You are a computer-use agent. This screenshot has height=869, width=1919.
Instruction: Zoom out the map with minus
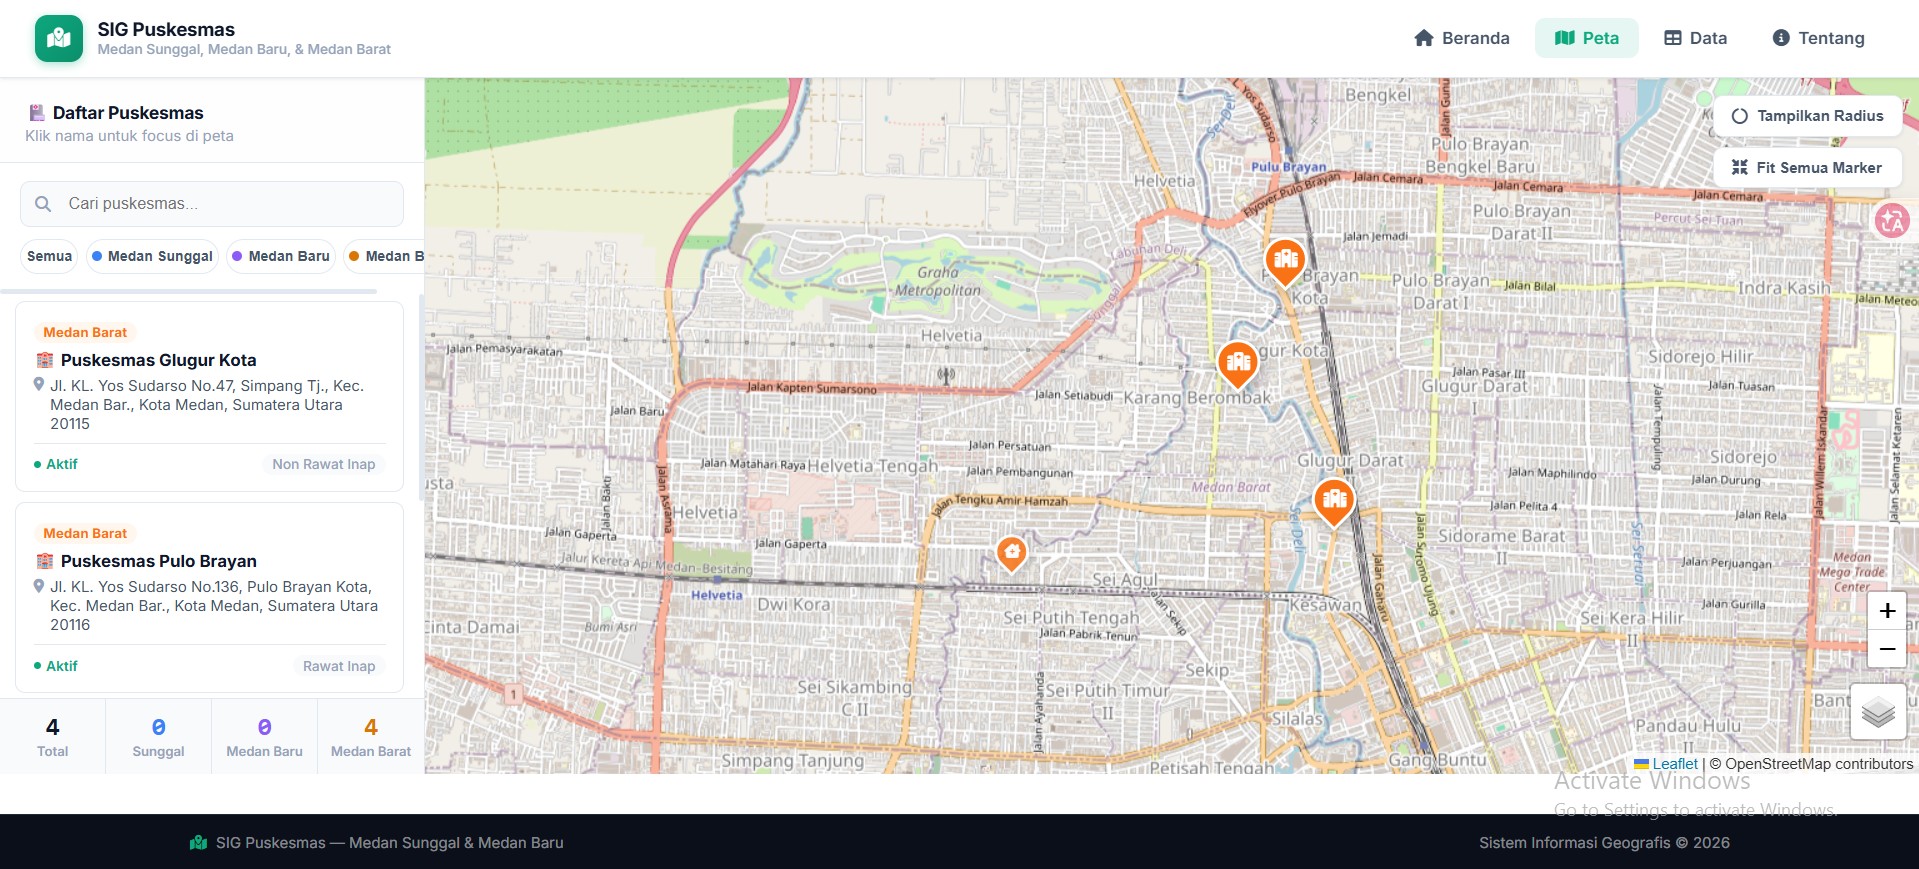1887,649
